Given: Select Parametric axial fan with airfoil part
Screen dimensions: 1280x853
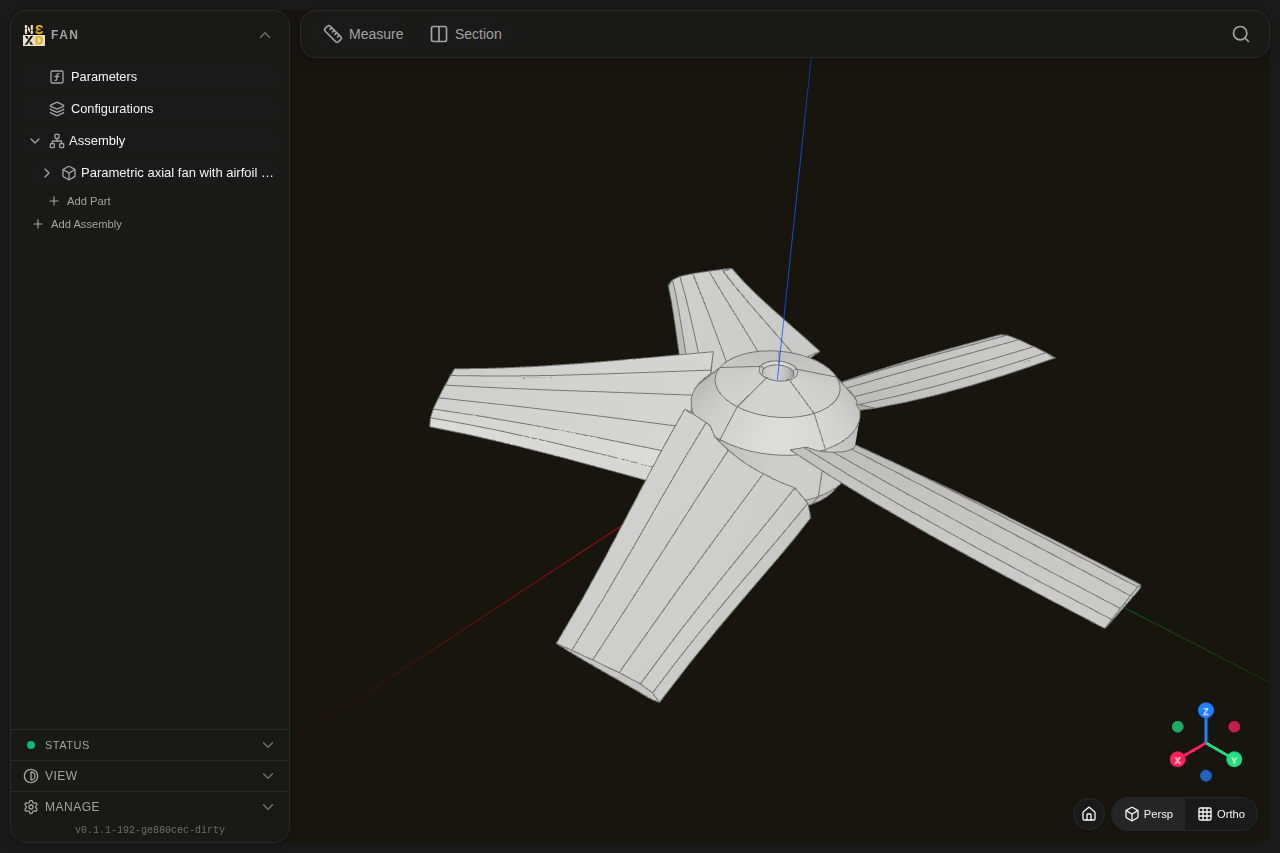Looking at the screenshot, I should [x=177, y=173].
